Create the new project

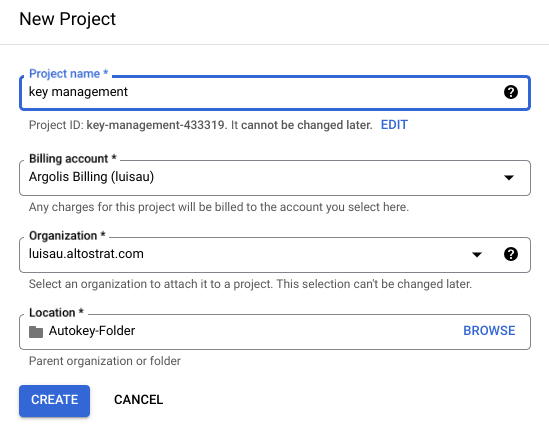point(55,401)
